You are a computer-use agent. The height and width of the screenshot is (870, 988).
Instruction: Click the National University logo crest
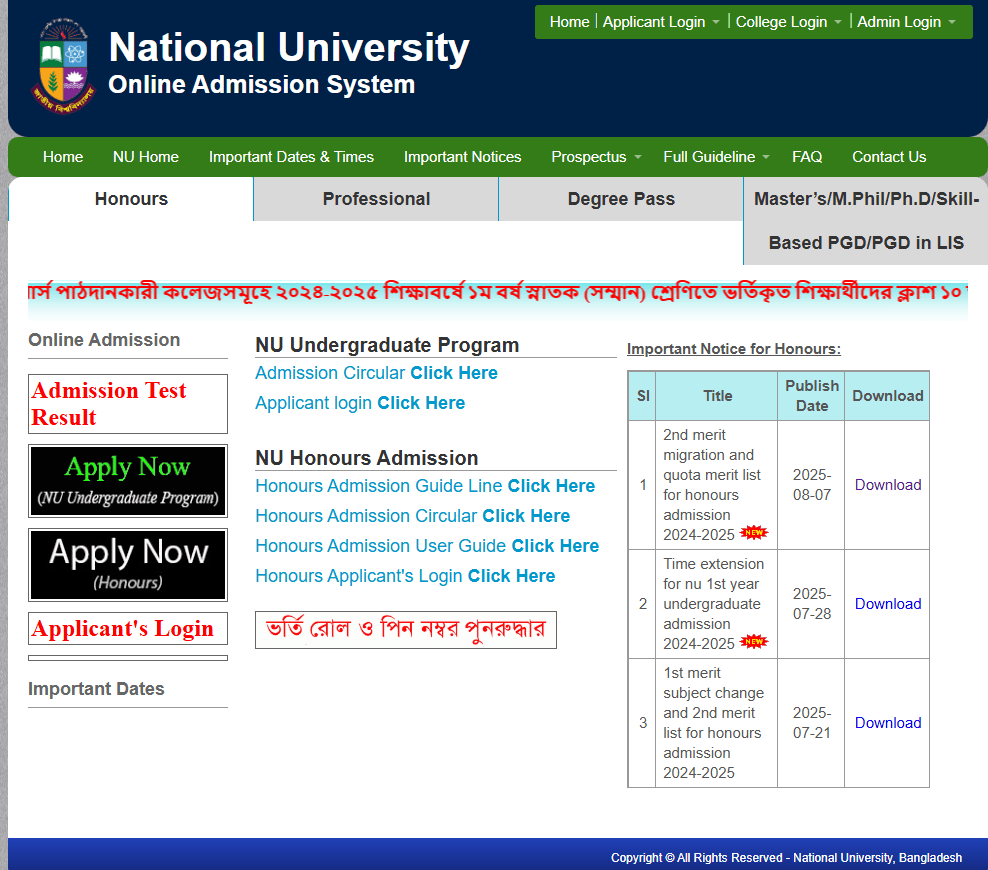pyautogui.click(x=63, y=66)
